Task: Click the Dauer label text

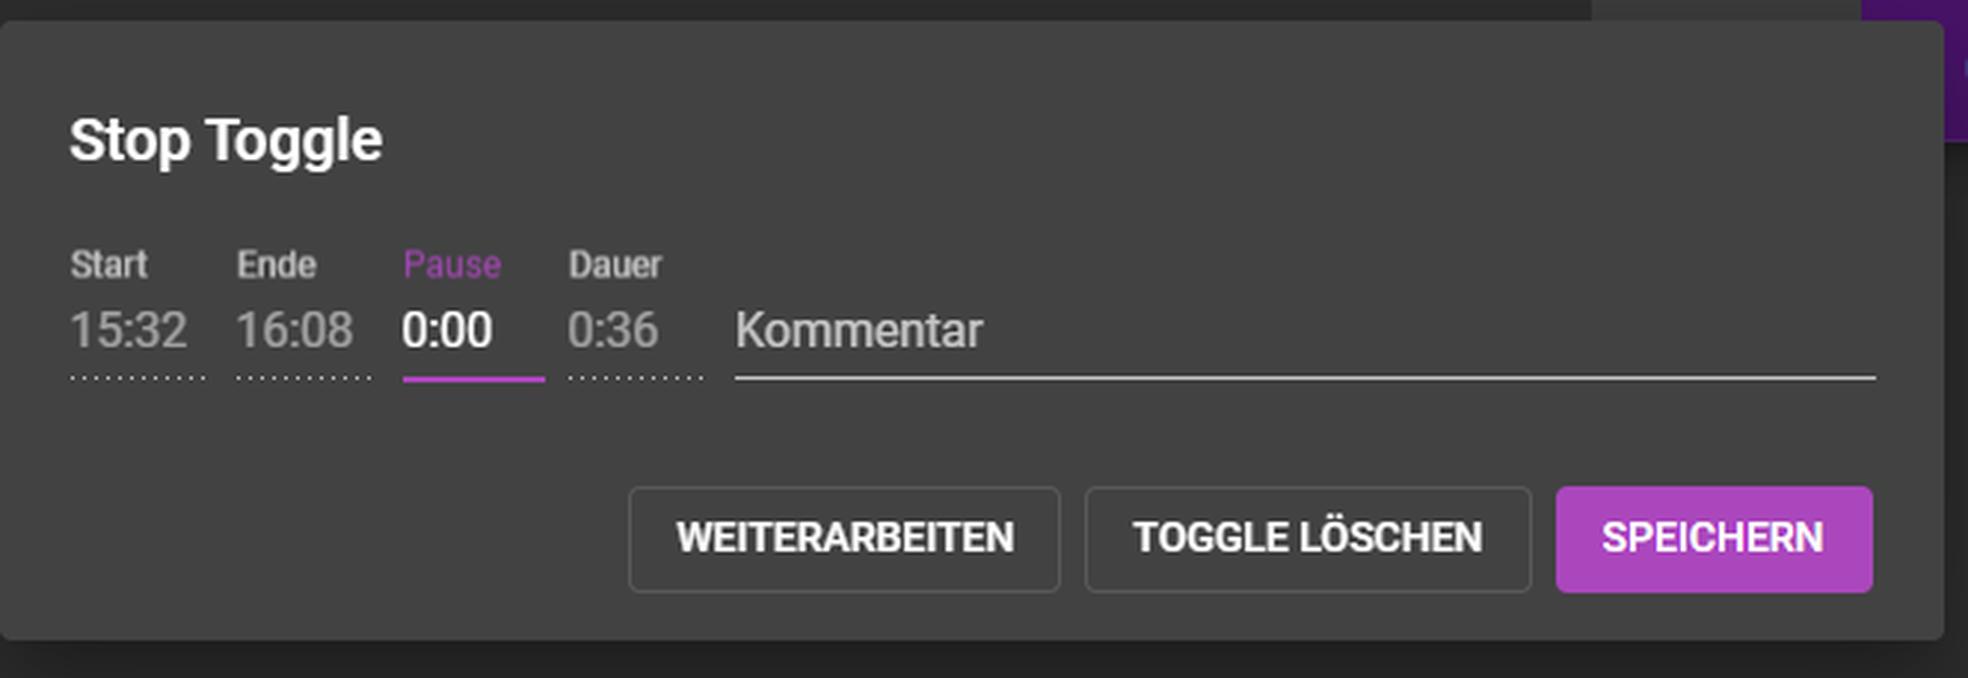Action: pyautogui.click(x=615, y=265)
